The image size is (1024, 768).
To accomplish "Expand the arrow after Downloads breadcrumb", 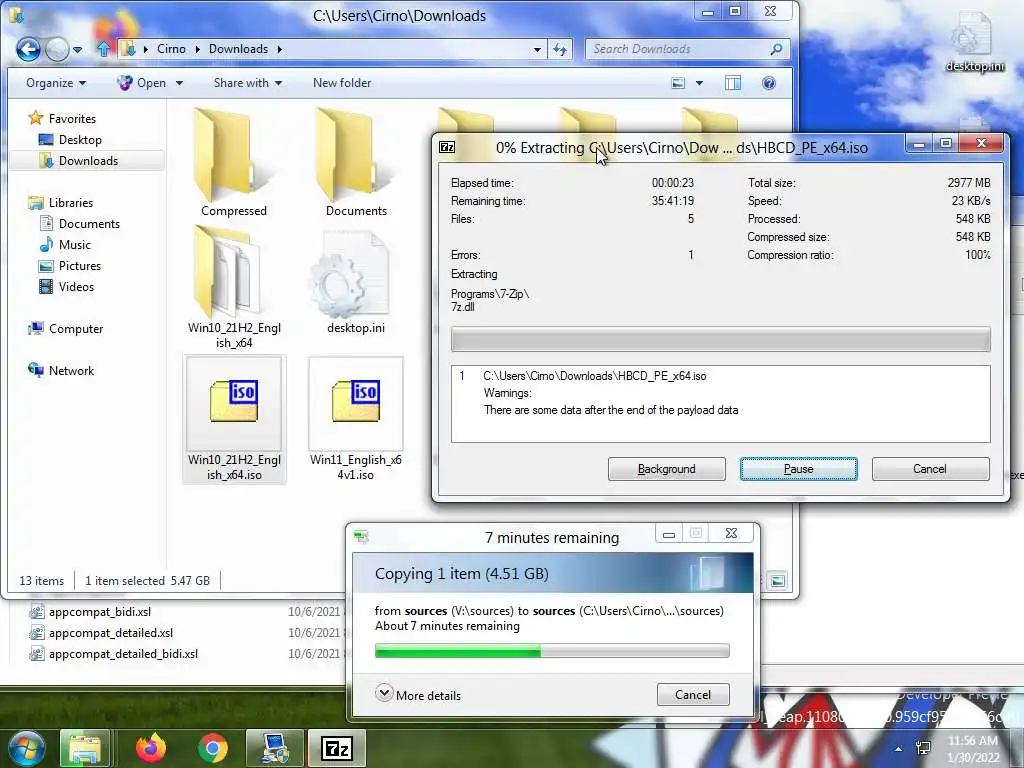I will [280, 49].
